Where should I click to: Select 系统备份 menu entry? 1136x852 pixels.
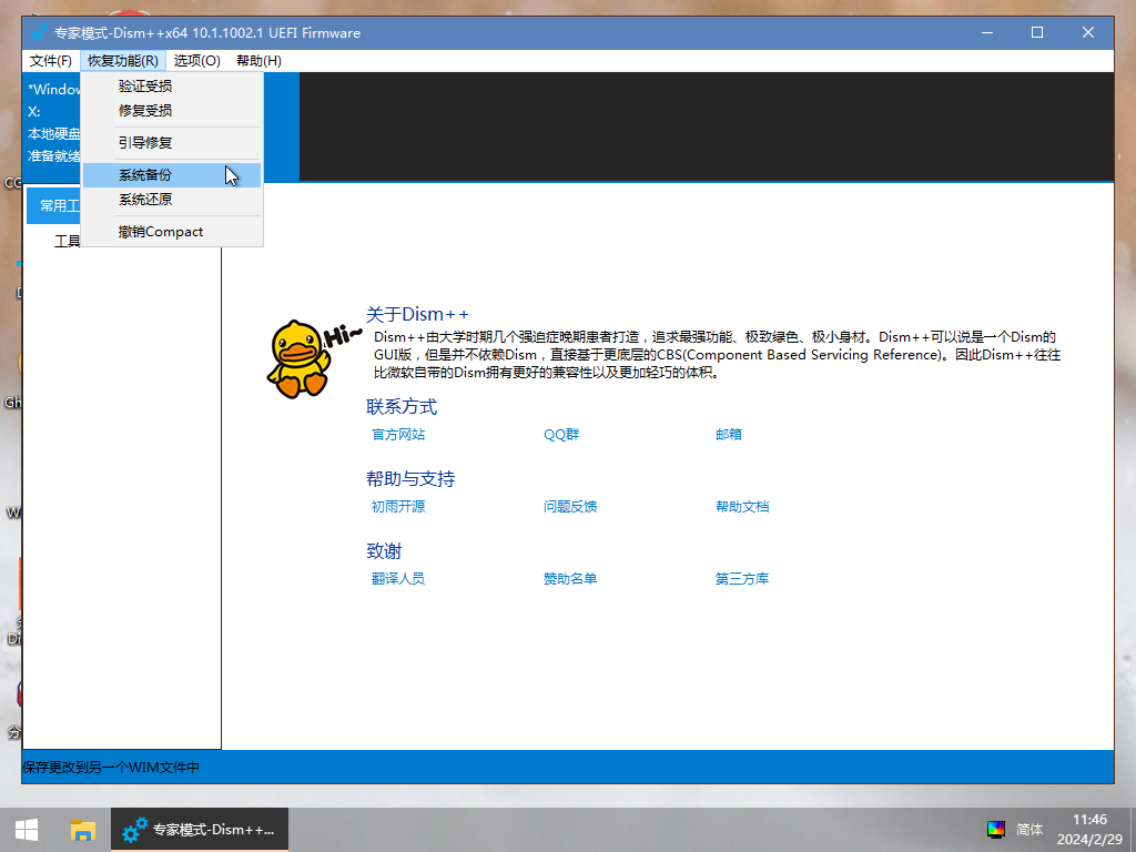pos(172,175)
